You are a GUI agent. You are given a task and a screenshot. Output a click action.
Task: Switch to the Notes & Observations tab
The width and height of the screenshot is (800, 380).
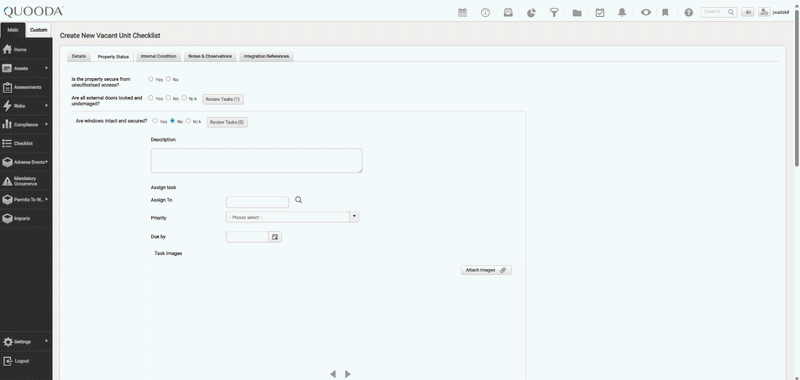pyautogui.click(x=210, y=57)
